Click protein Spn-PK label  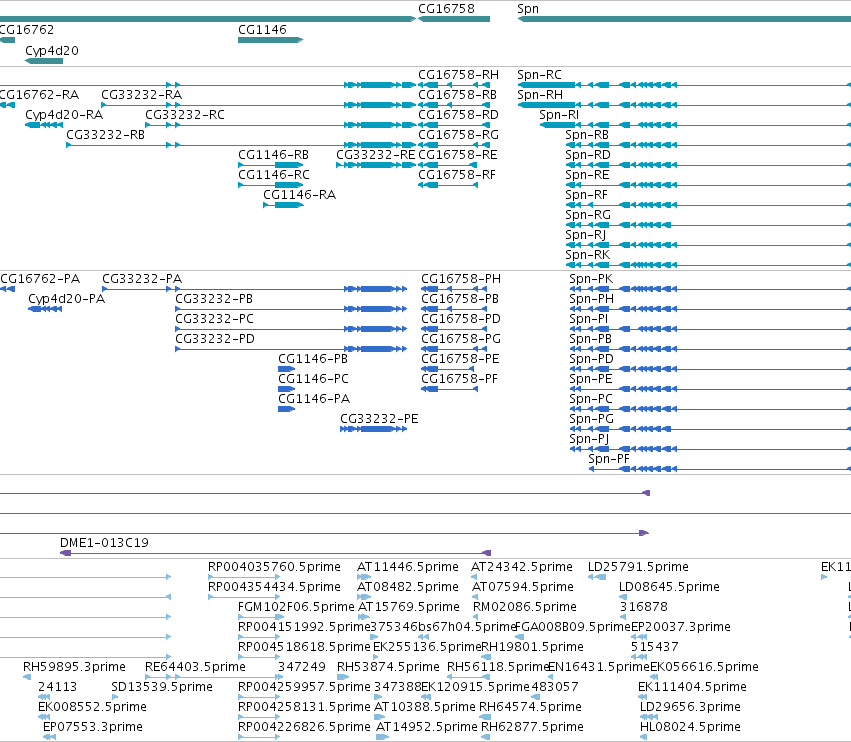coord(591,278)
